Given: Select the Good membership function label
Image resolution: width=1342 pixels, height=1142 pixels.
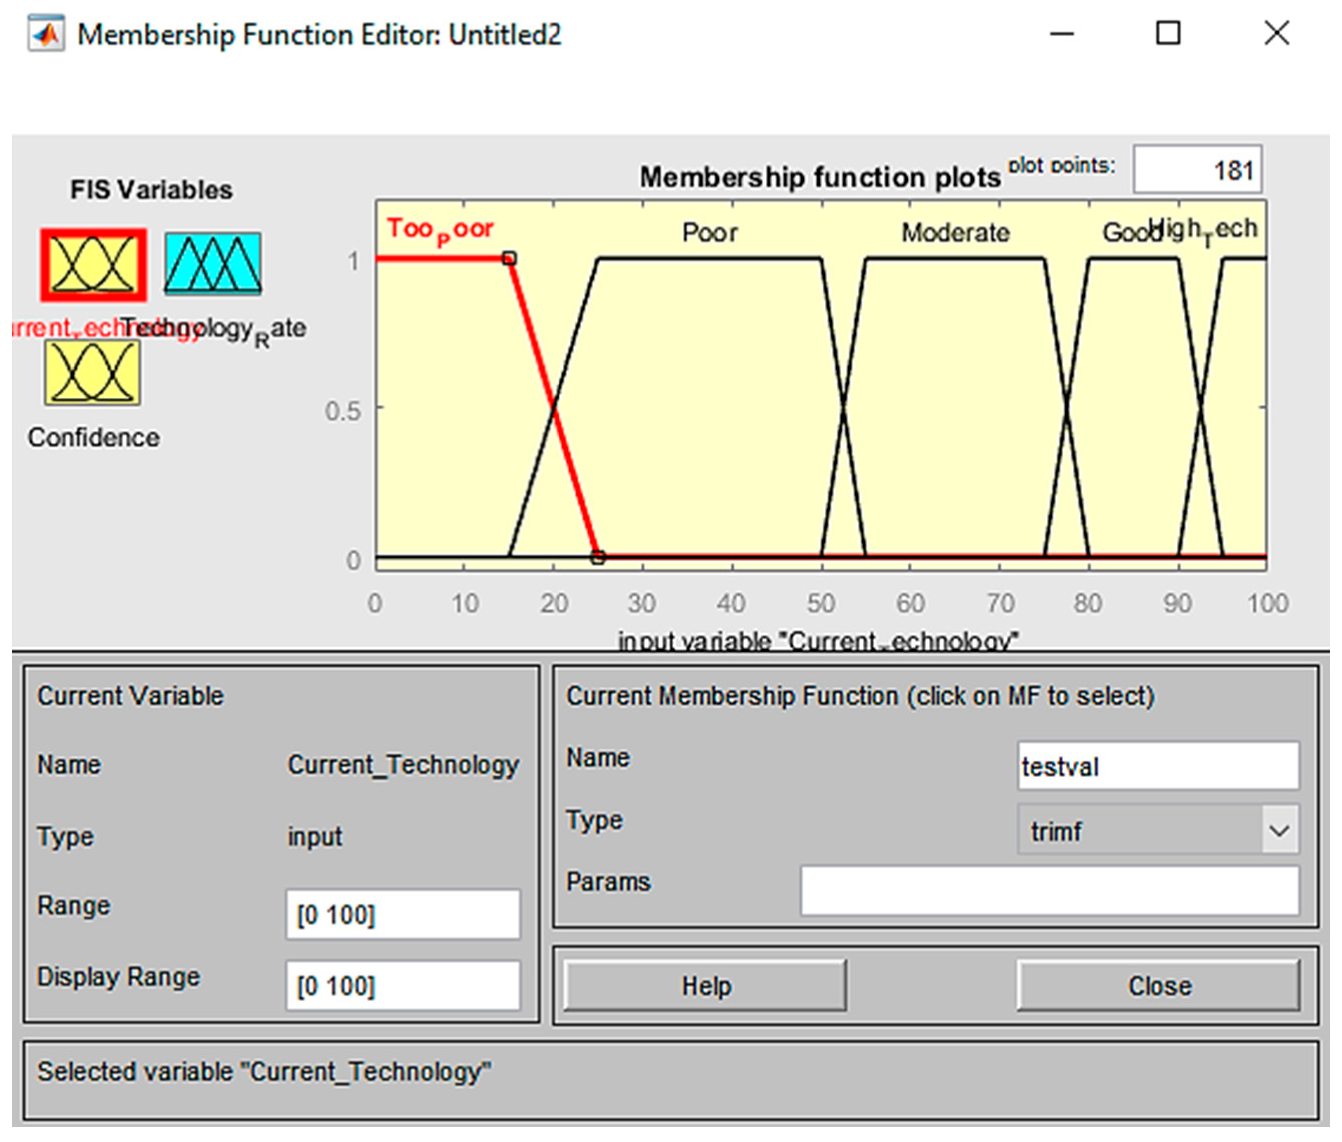Looking at the screenshot, I should point(1124,233).
